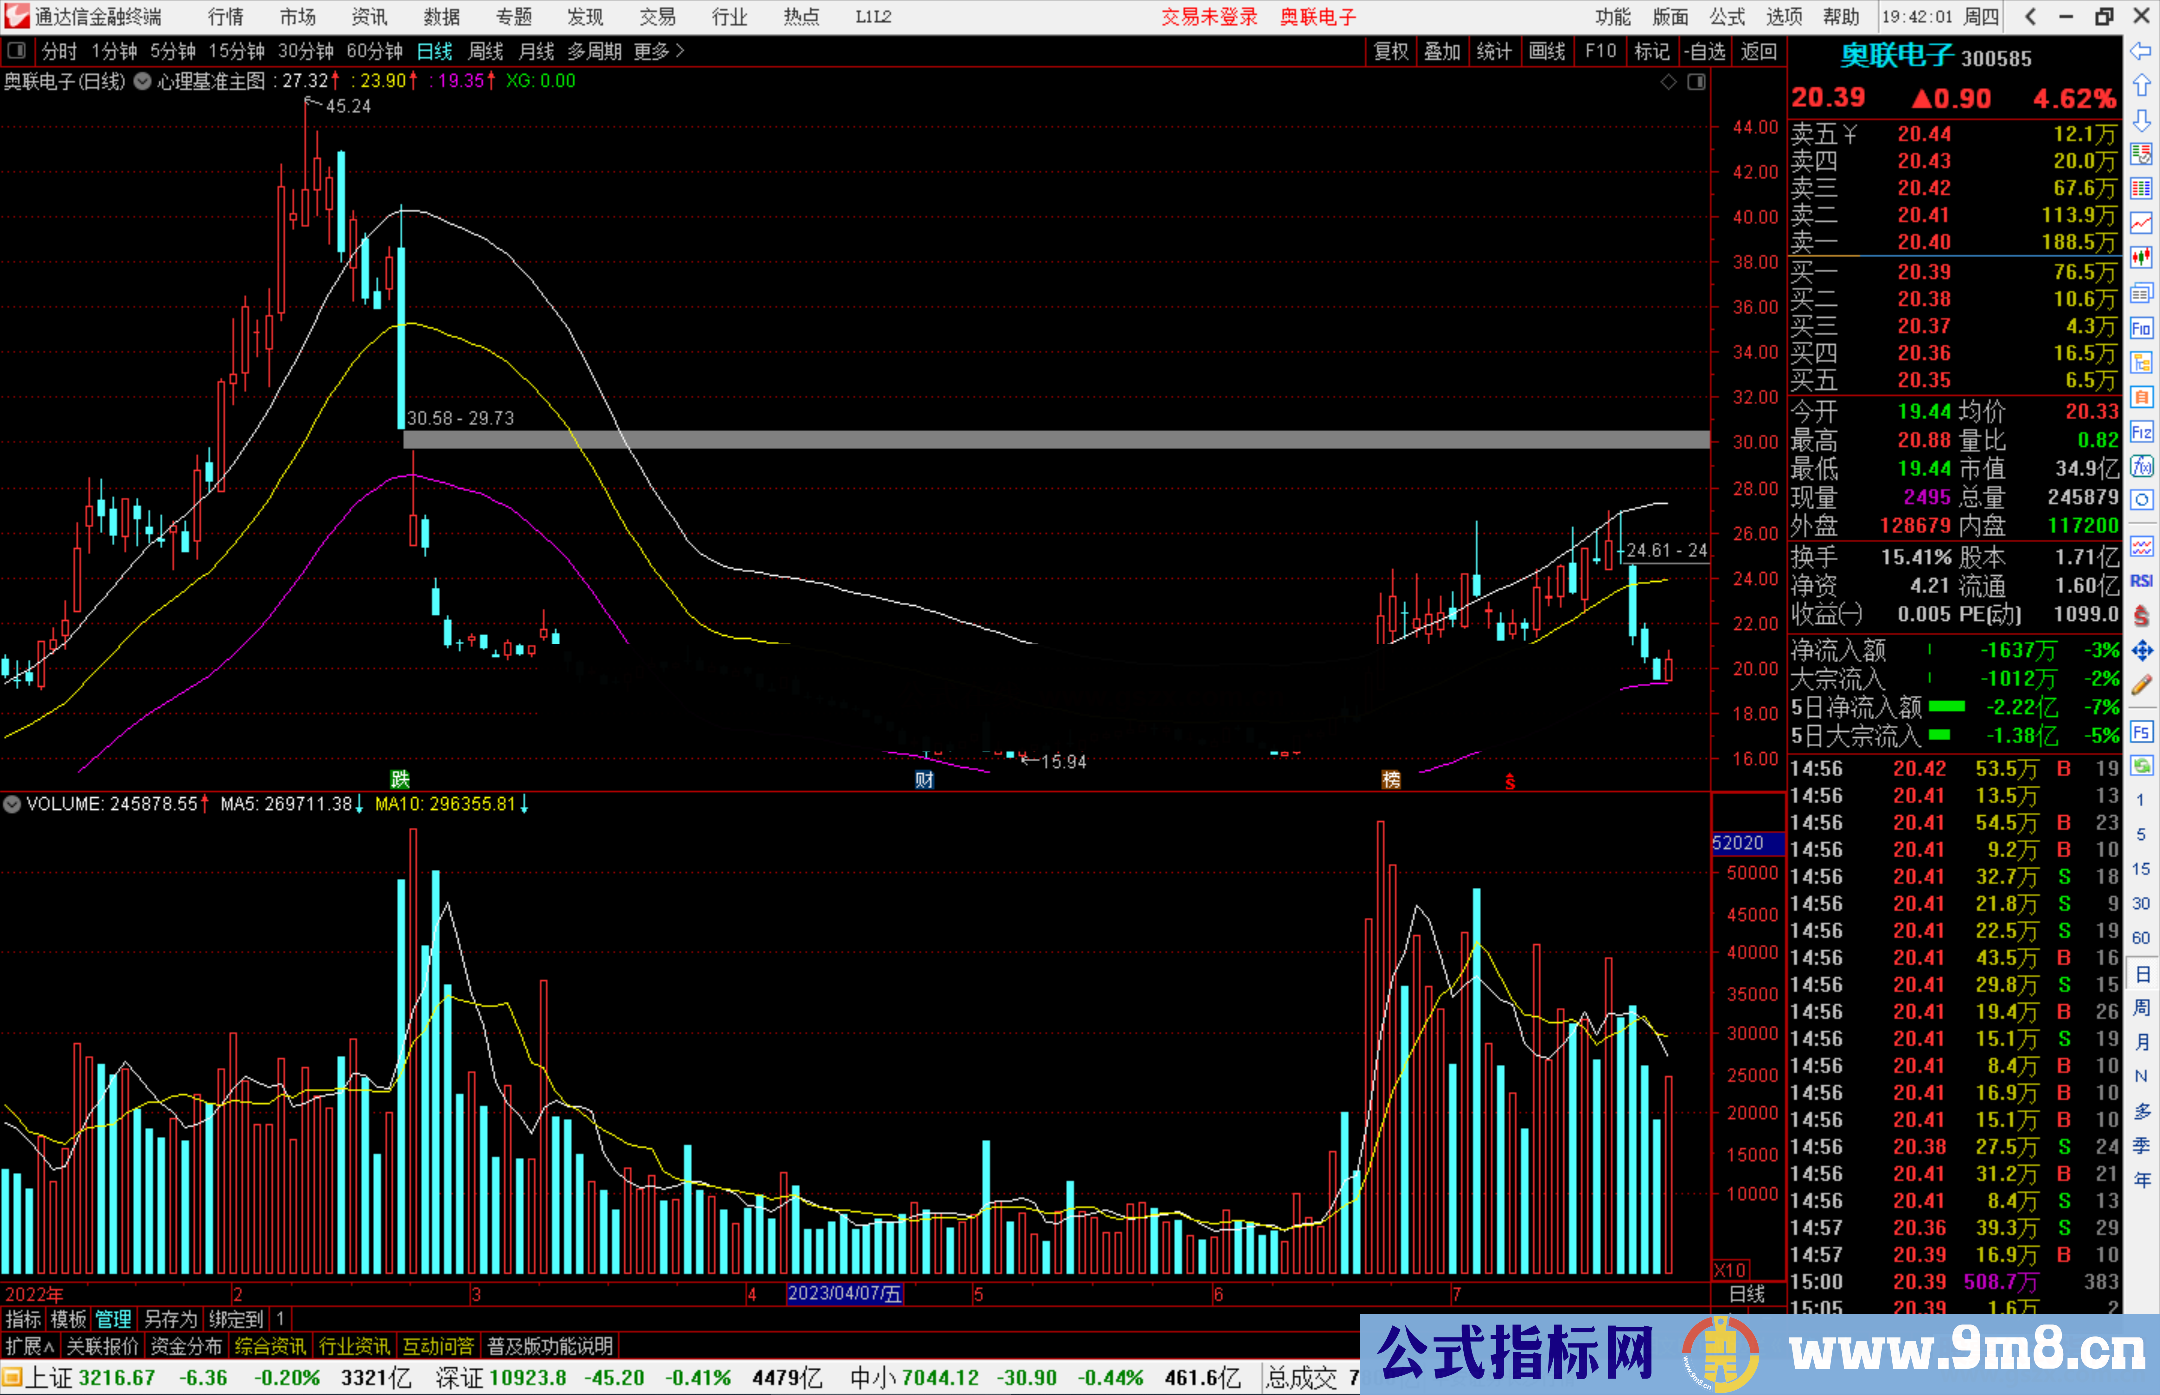
Task: Click the 交易未登录 link
Action: (1209, 17)
